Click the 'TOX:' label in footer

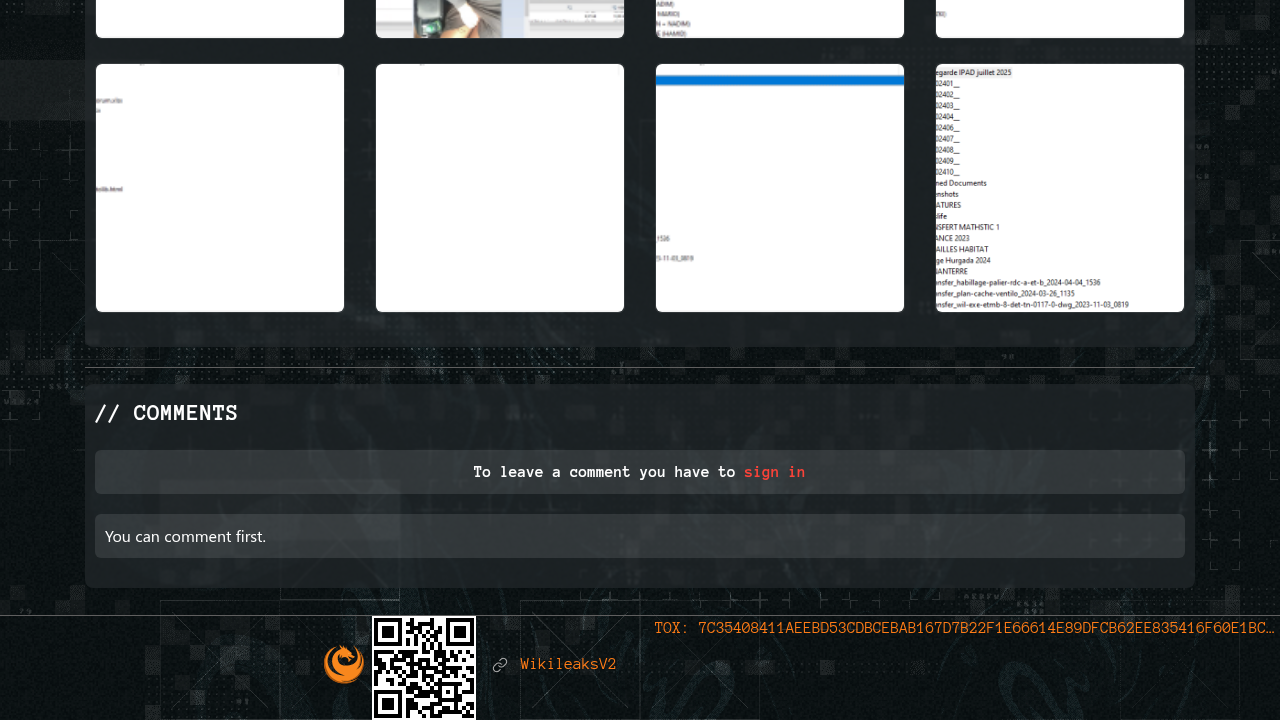click(x=671, y=628)
